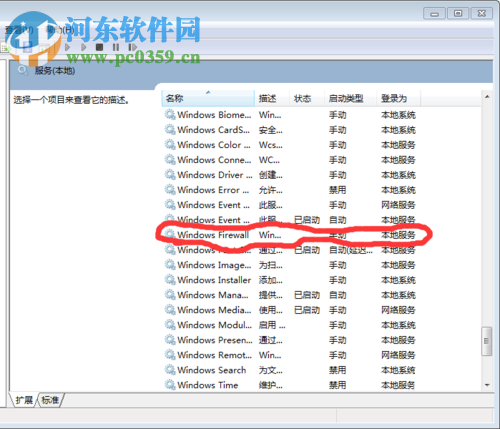Click gear icon of Windows Installer service
This screenshot has height=429, width=500.
click(170, 280)
